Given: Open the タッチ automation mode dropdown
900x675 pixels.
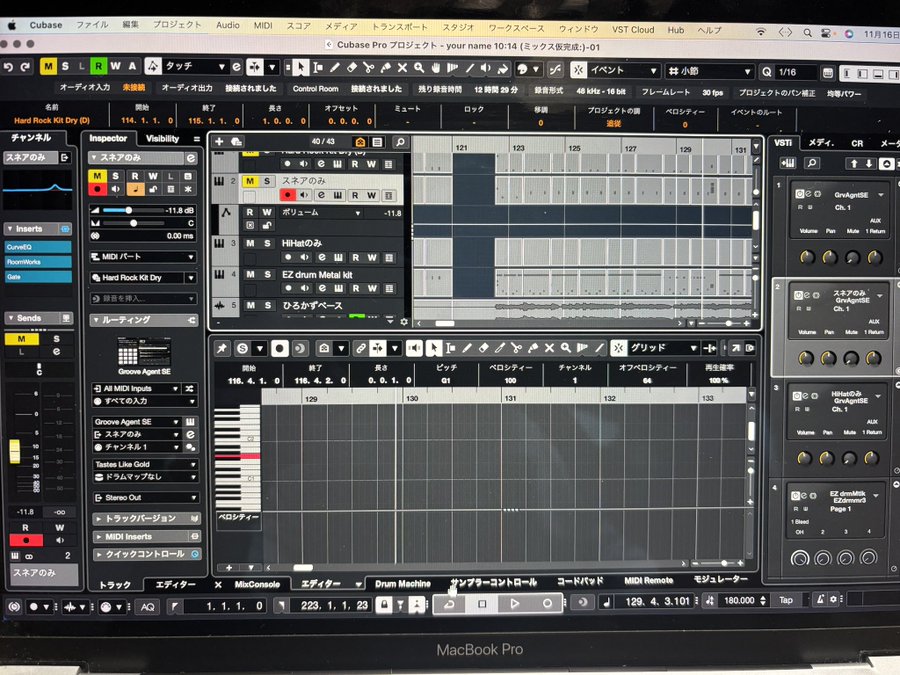Looking at the screenshot, I should (195, 67).
